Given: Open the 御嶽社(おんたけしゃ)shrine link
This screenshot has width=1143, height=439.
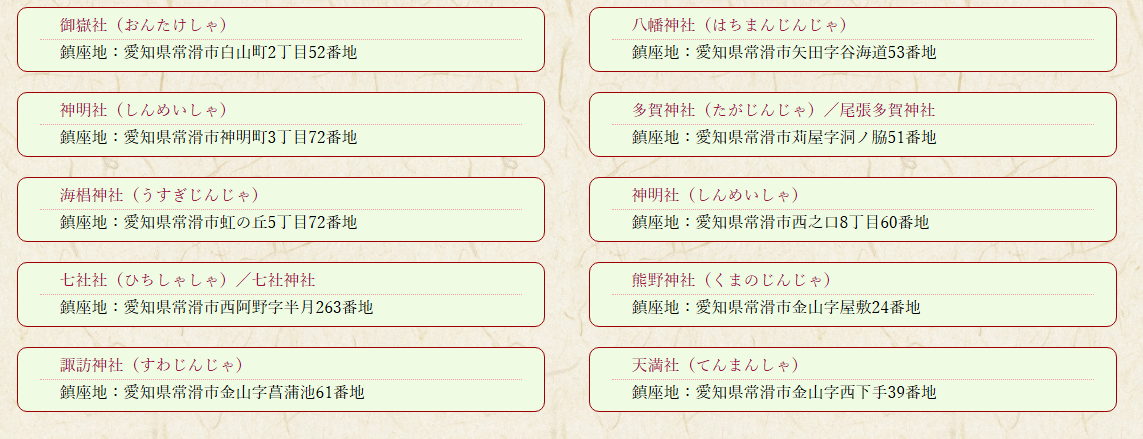Looking at the screenshot, I should click(x=143, y=24).
